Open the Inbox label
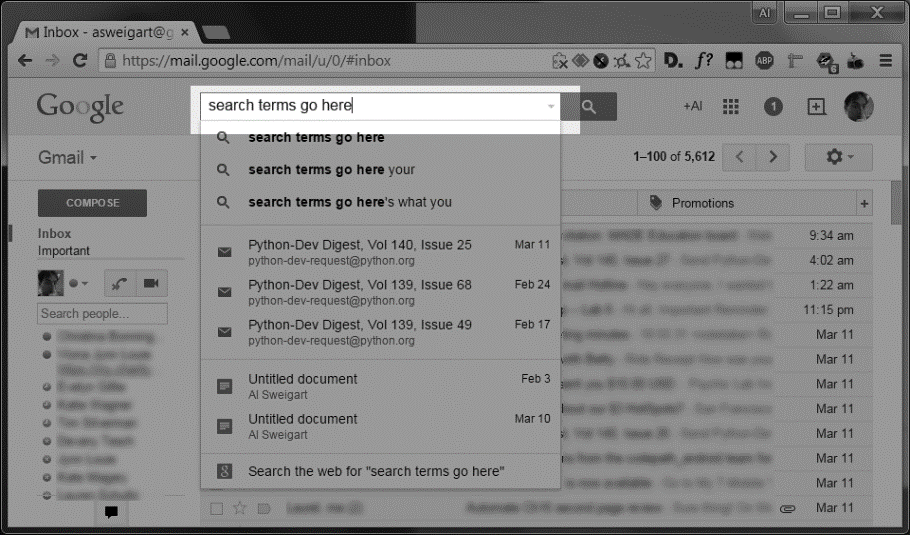 tap(54, 233)
